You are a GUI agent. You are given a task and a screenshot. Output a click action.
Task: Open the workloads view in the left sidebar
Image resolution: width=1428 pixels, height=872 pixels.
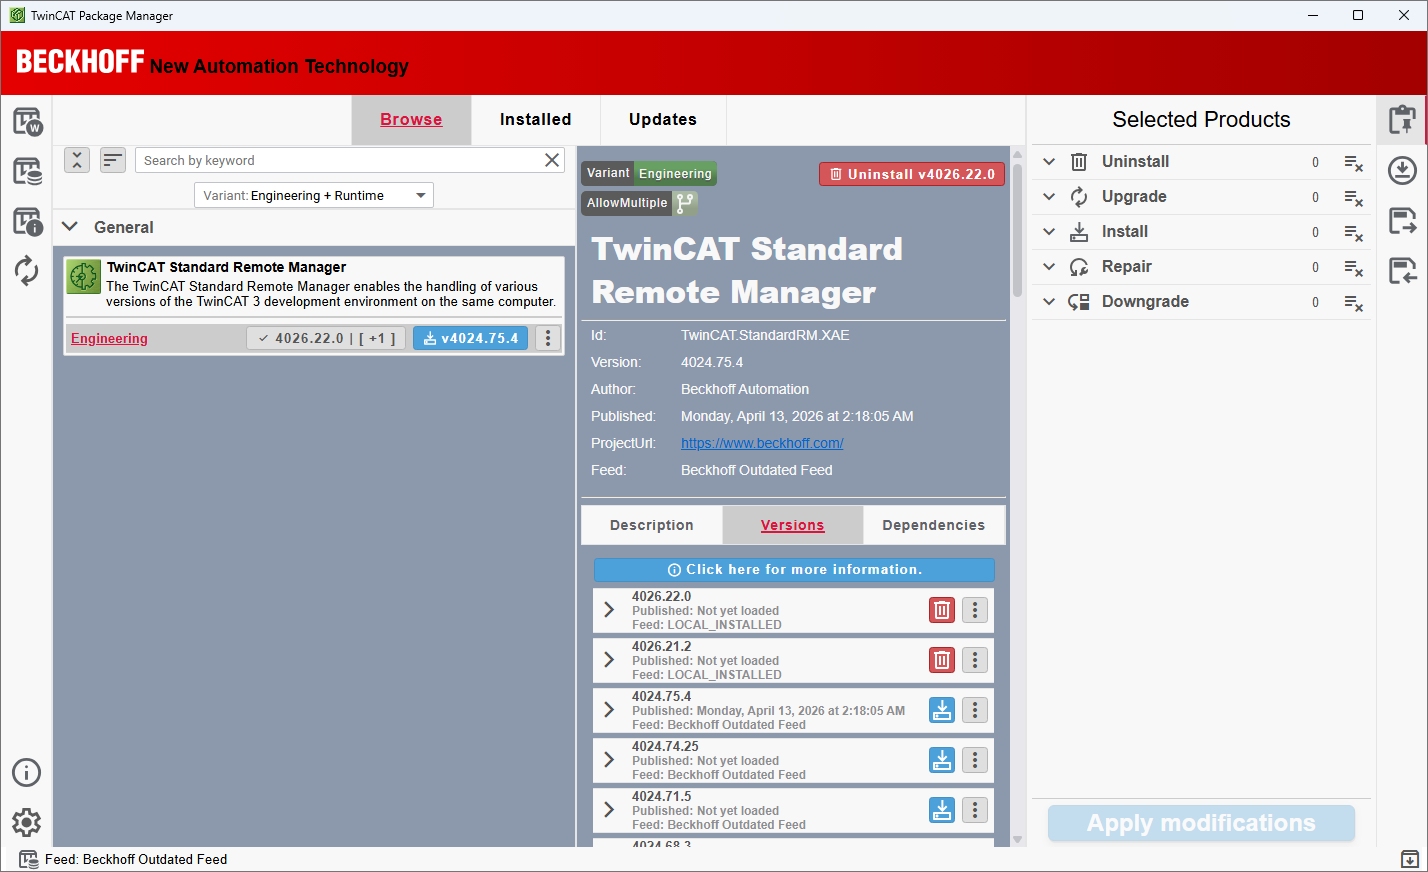tap(27, 122)
